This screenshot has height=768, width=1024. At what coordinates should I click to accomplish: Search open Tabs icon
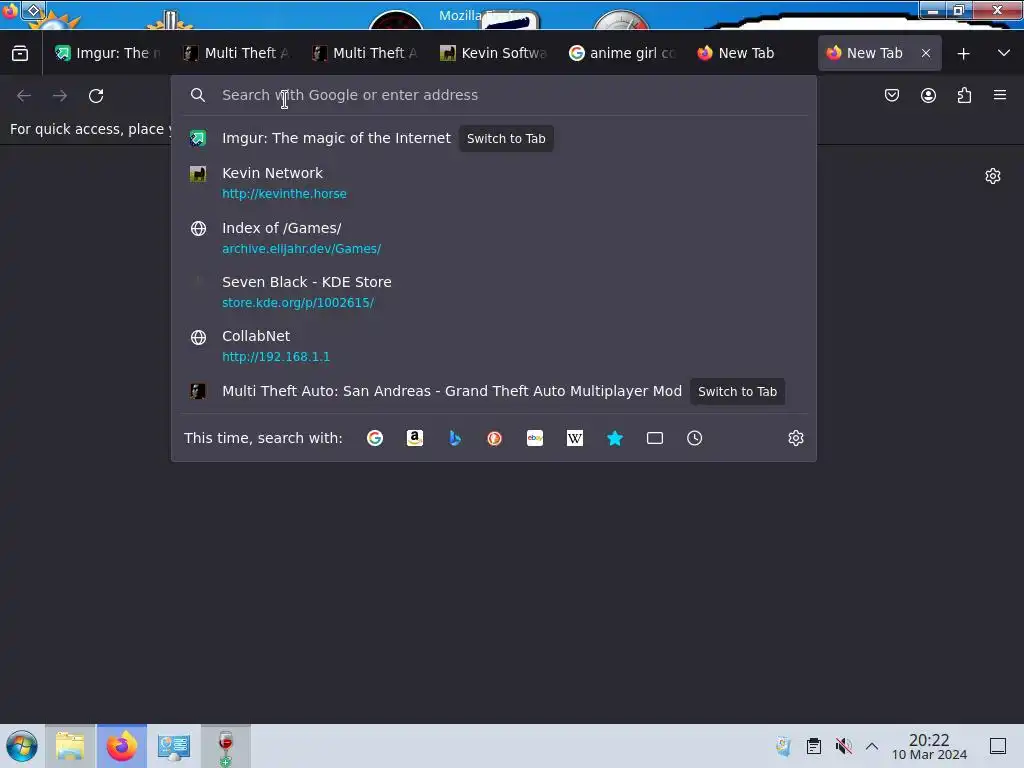pos(655,438)
